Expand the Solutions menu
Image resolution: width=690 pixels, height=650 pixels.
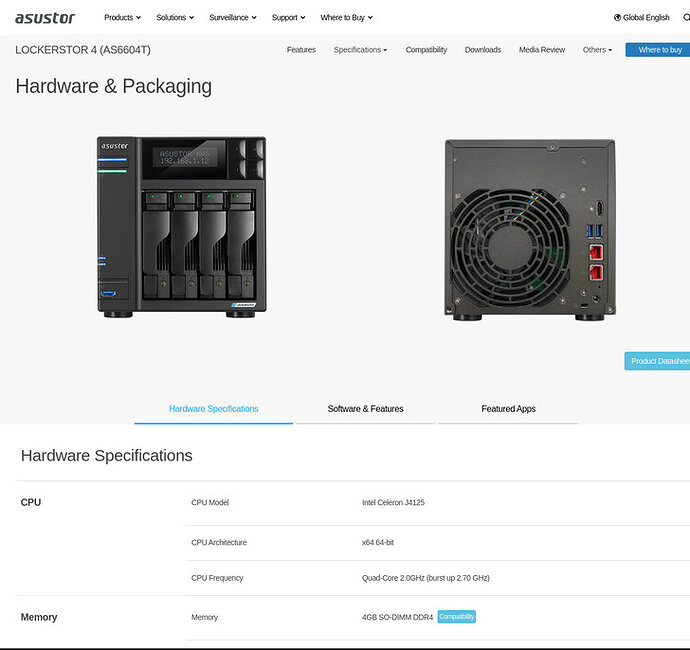point(175,18)
